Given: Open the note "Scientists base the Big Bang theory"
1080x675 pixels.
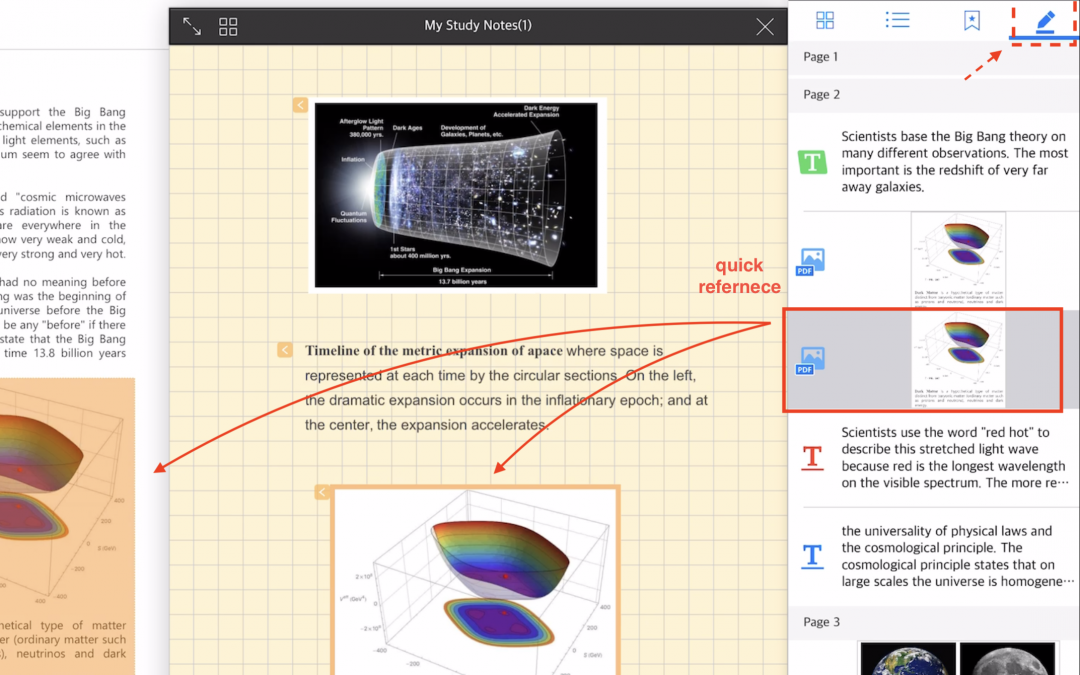Looking at the screenshot, I should 954,162.
